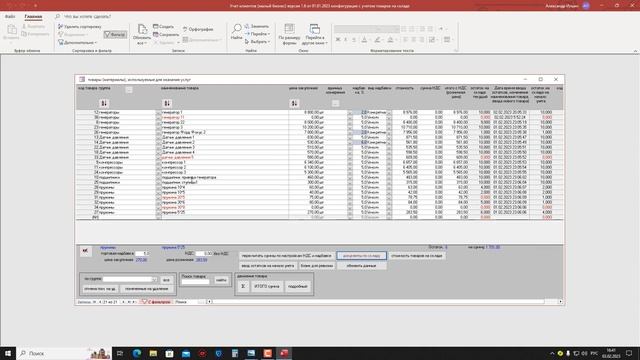Select the генератор 11 row in red
The height and width of the screenshot is (360, 640).
[x=320, y=117]
